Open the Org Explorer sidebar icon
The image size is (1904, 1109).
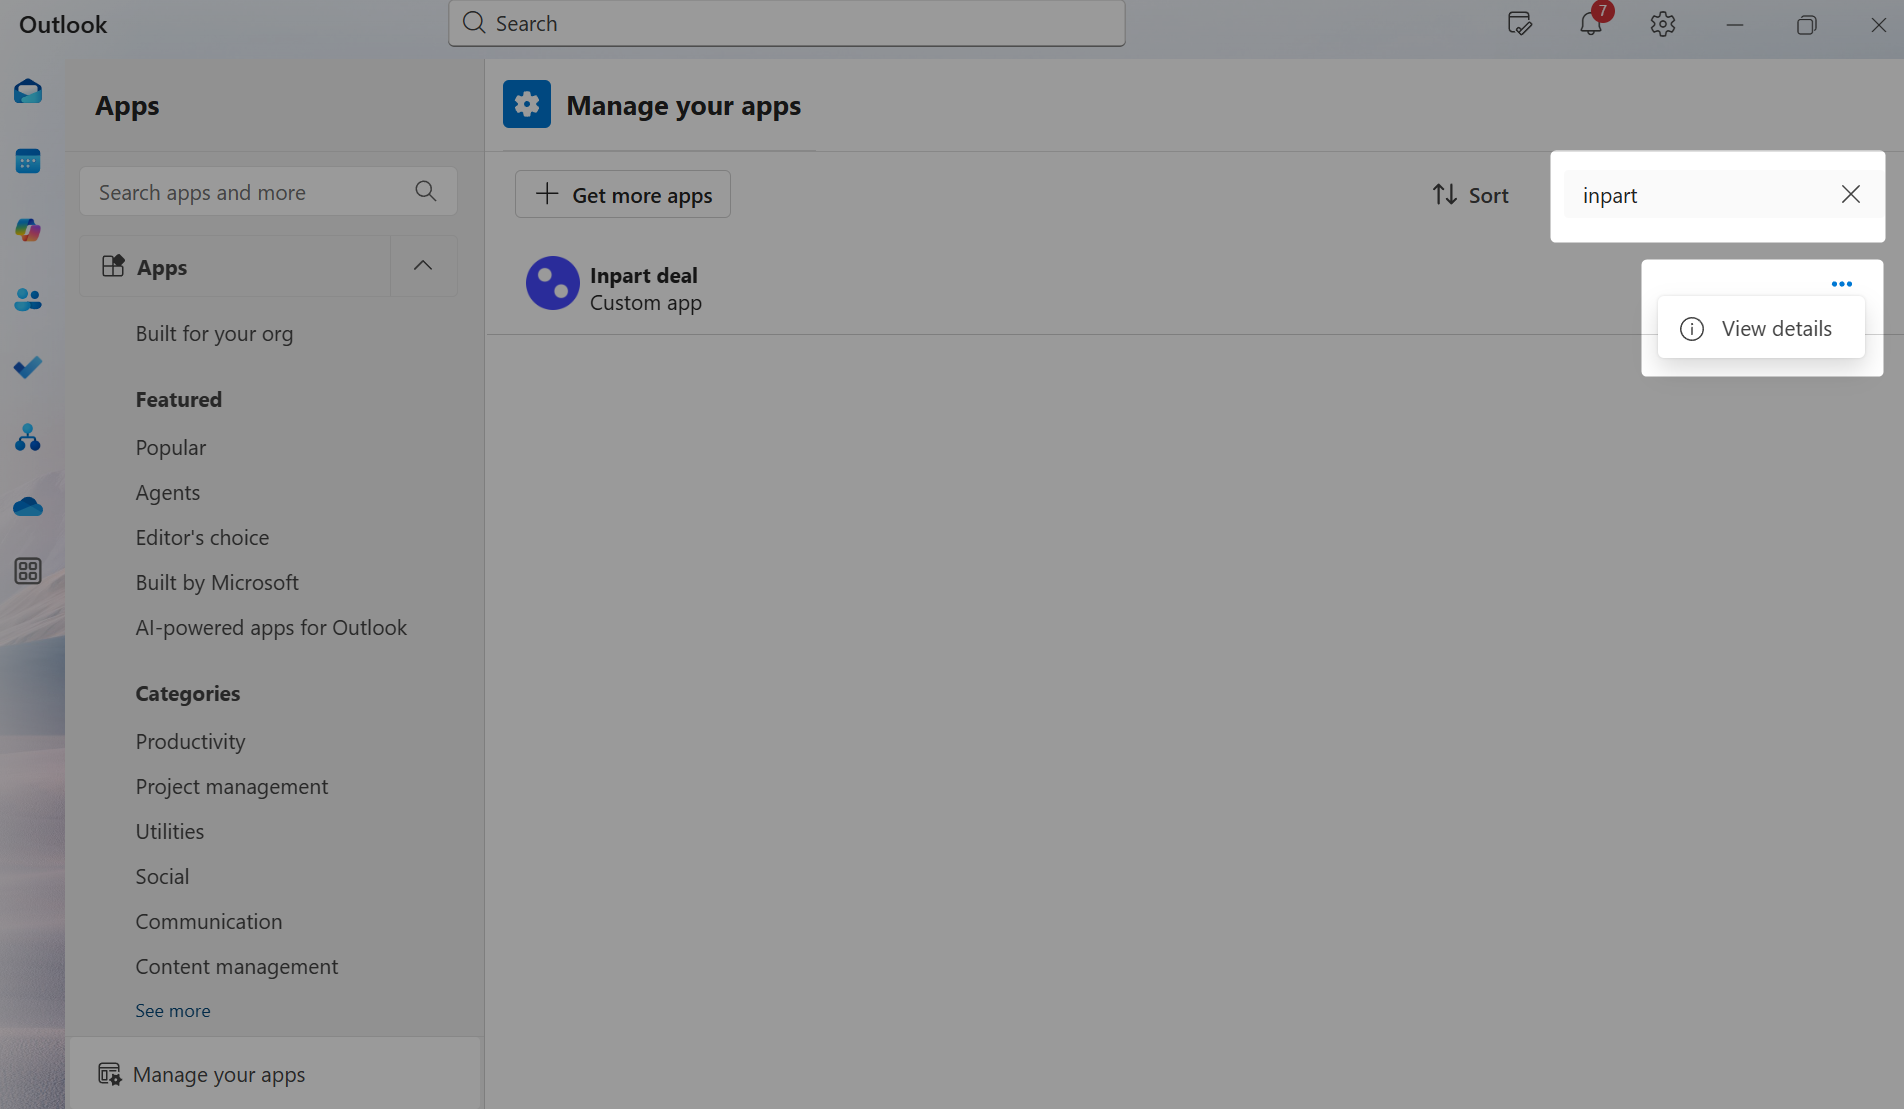28,437
